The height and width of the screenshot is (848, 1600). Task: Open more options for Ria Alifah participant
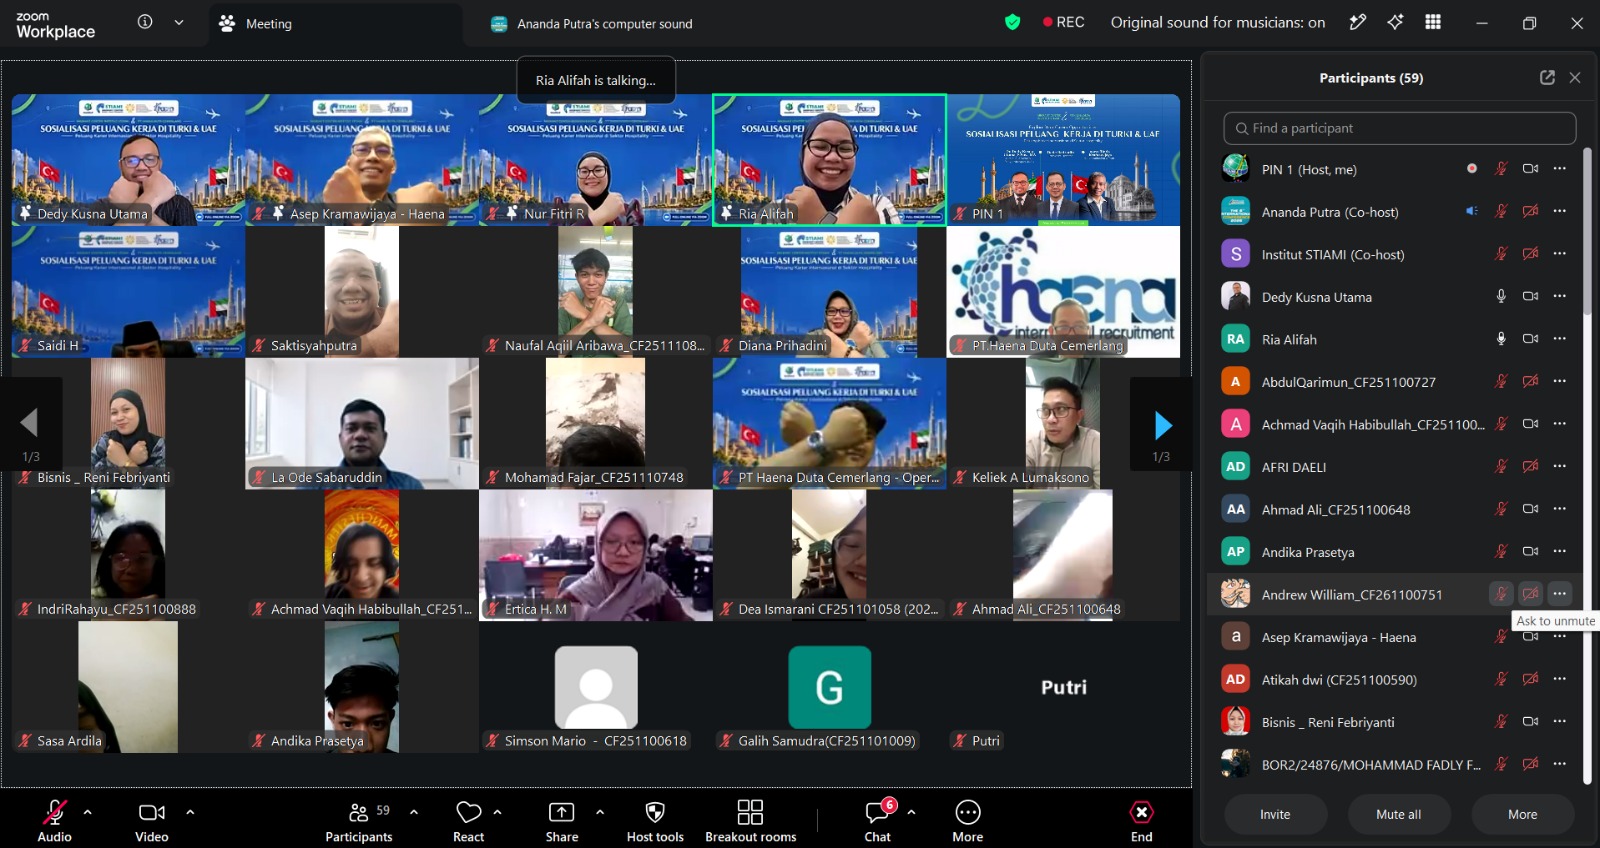point(1559,339)
